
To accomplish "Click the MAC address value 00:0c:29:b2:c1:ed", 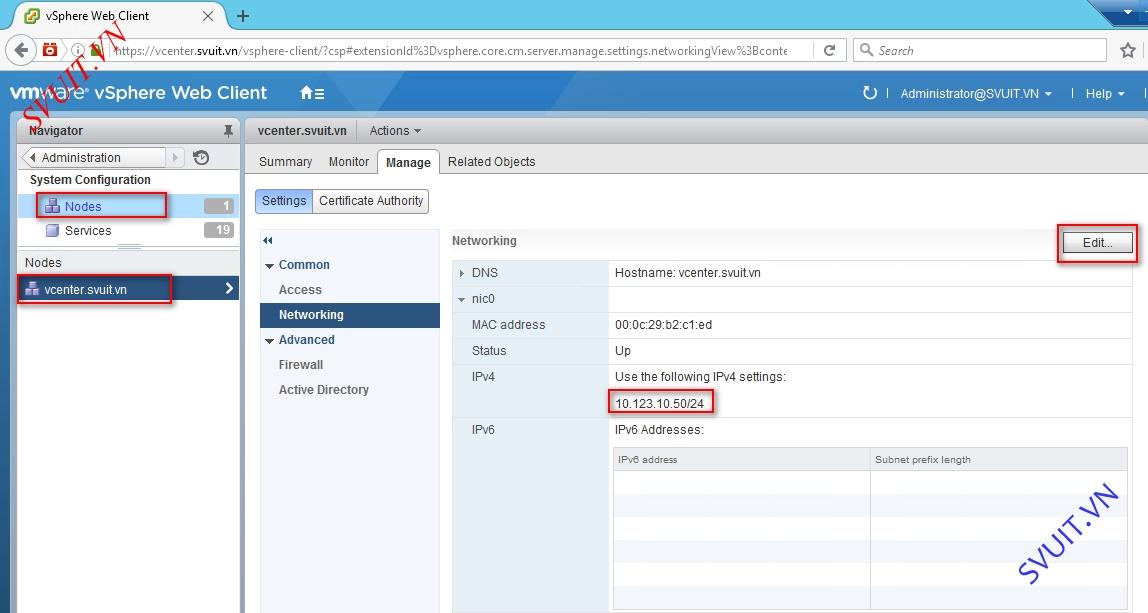I will 663,325.
